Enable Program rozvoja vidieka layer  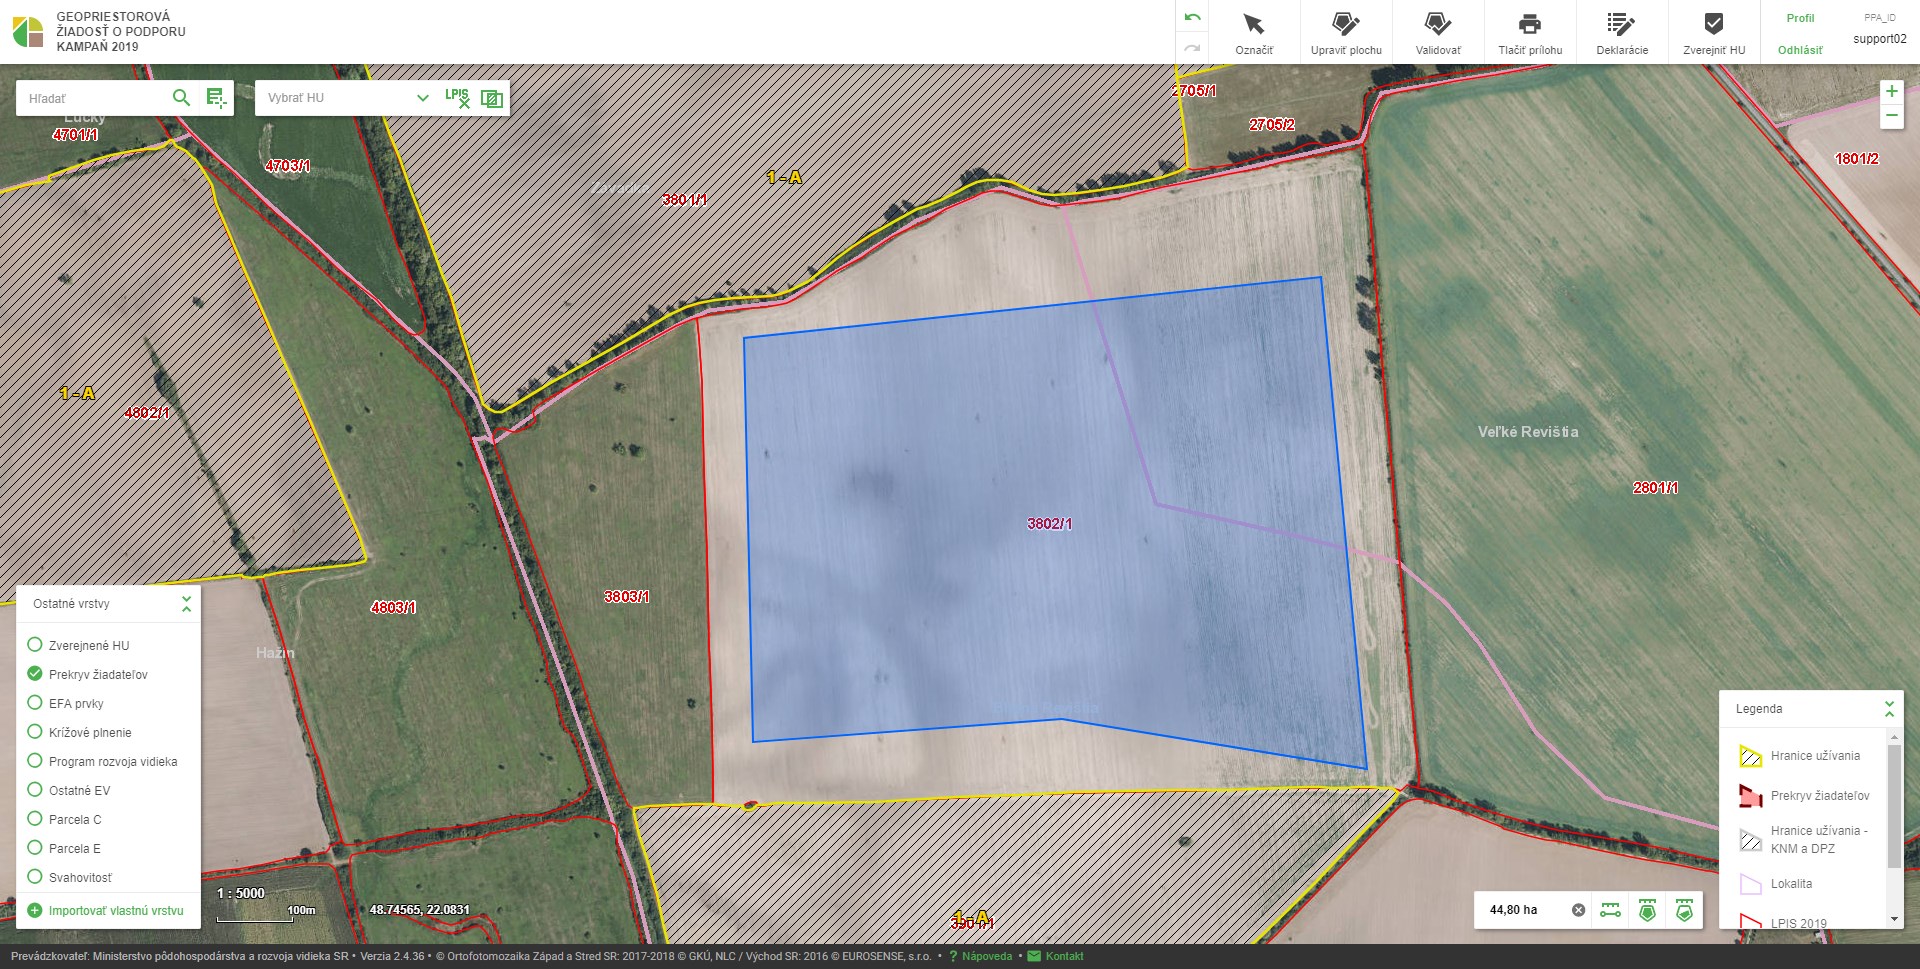click(x=35, y=761)
